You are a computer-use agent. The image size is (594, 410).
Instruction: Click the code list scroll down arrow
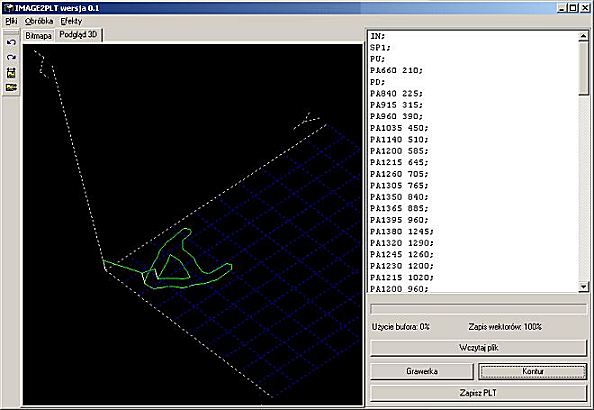583,287
